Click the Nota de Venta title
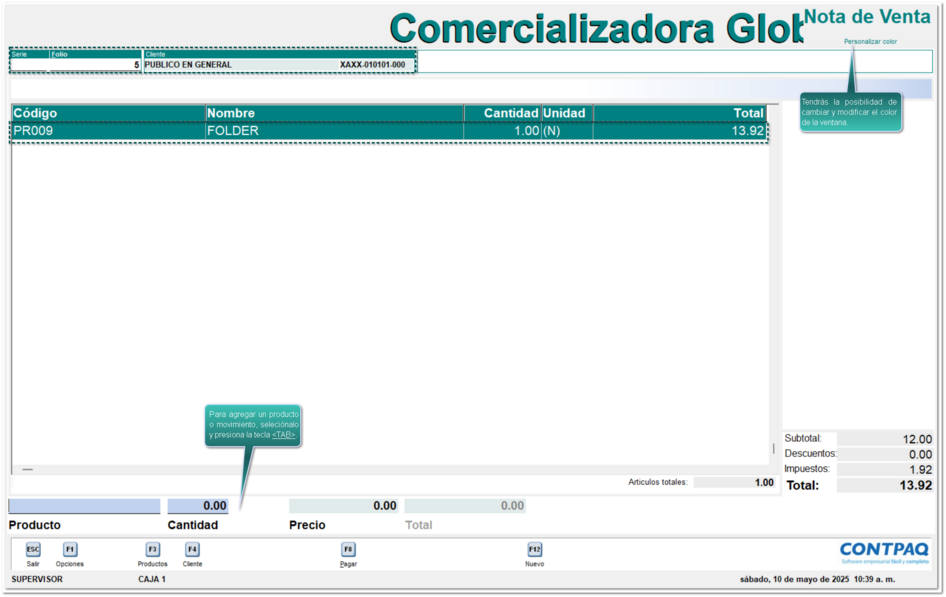 (868, 16)
